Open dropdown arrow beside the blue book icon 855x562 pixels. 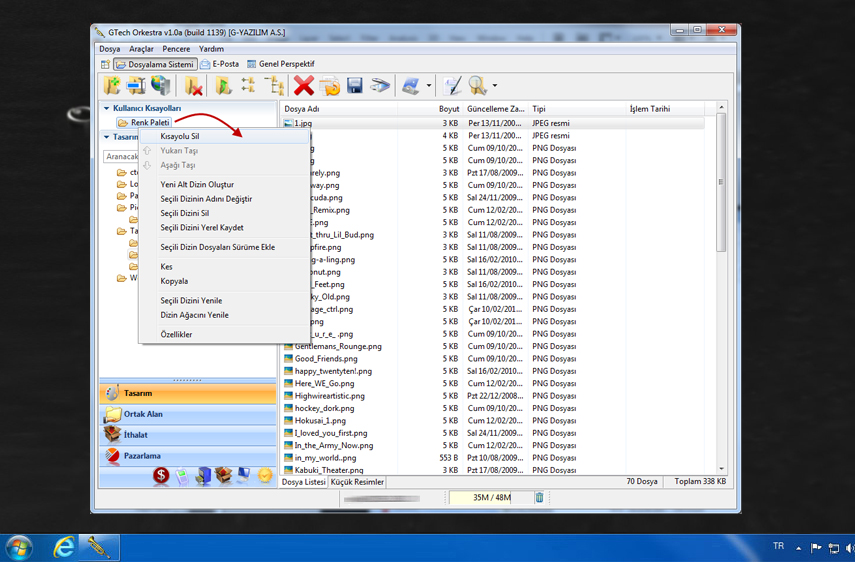(429, 87)
